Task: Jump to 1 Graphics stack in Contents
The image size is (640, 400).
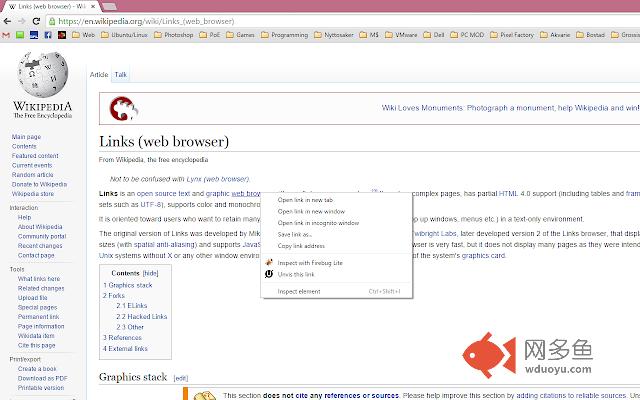Action: (x=127, y=285)
